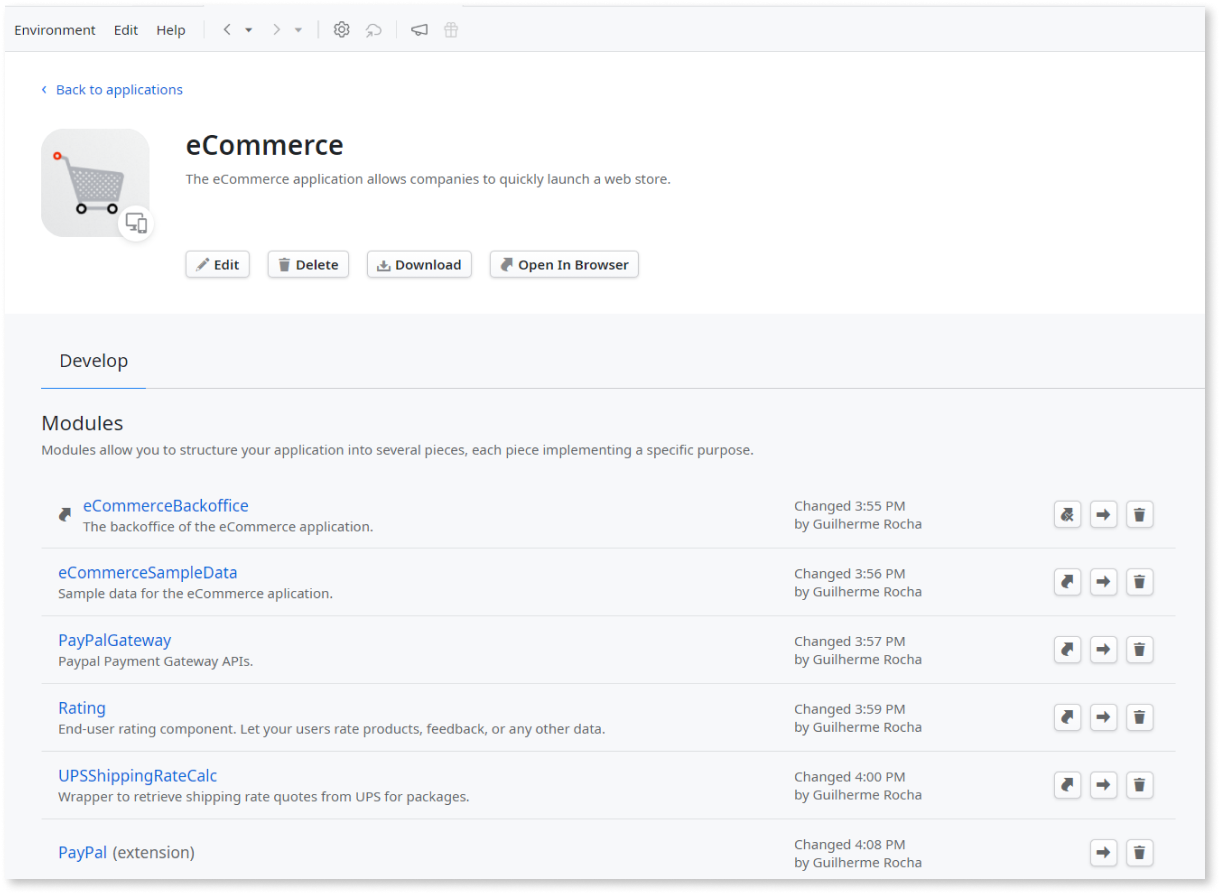Delete the PayPalGateway module via its trash icon
1220x894 pixels.
coord(1139,649)
